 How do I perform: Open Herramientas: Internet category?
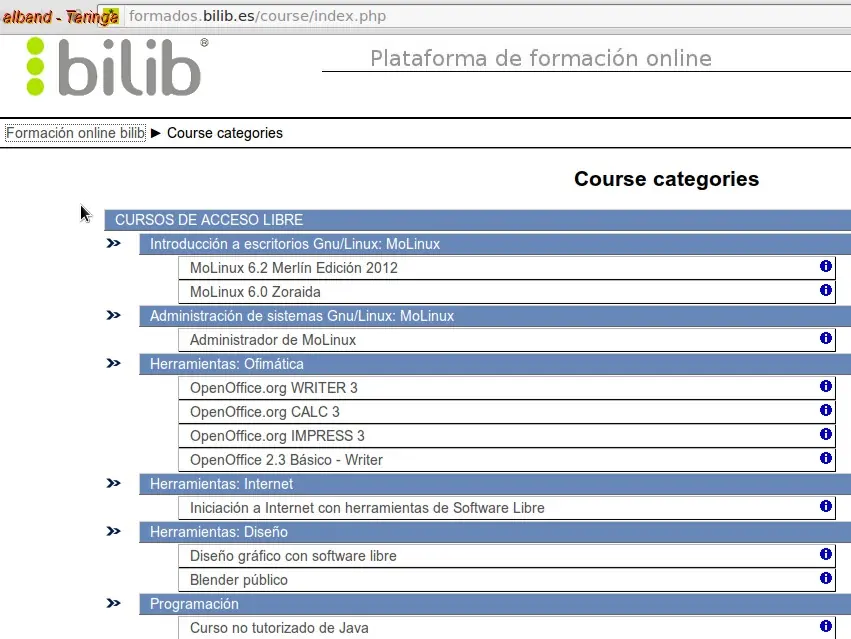click(221, 484)
